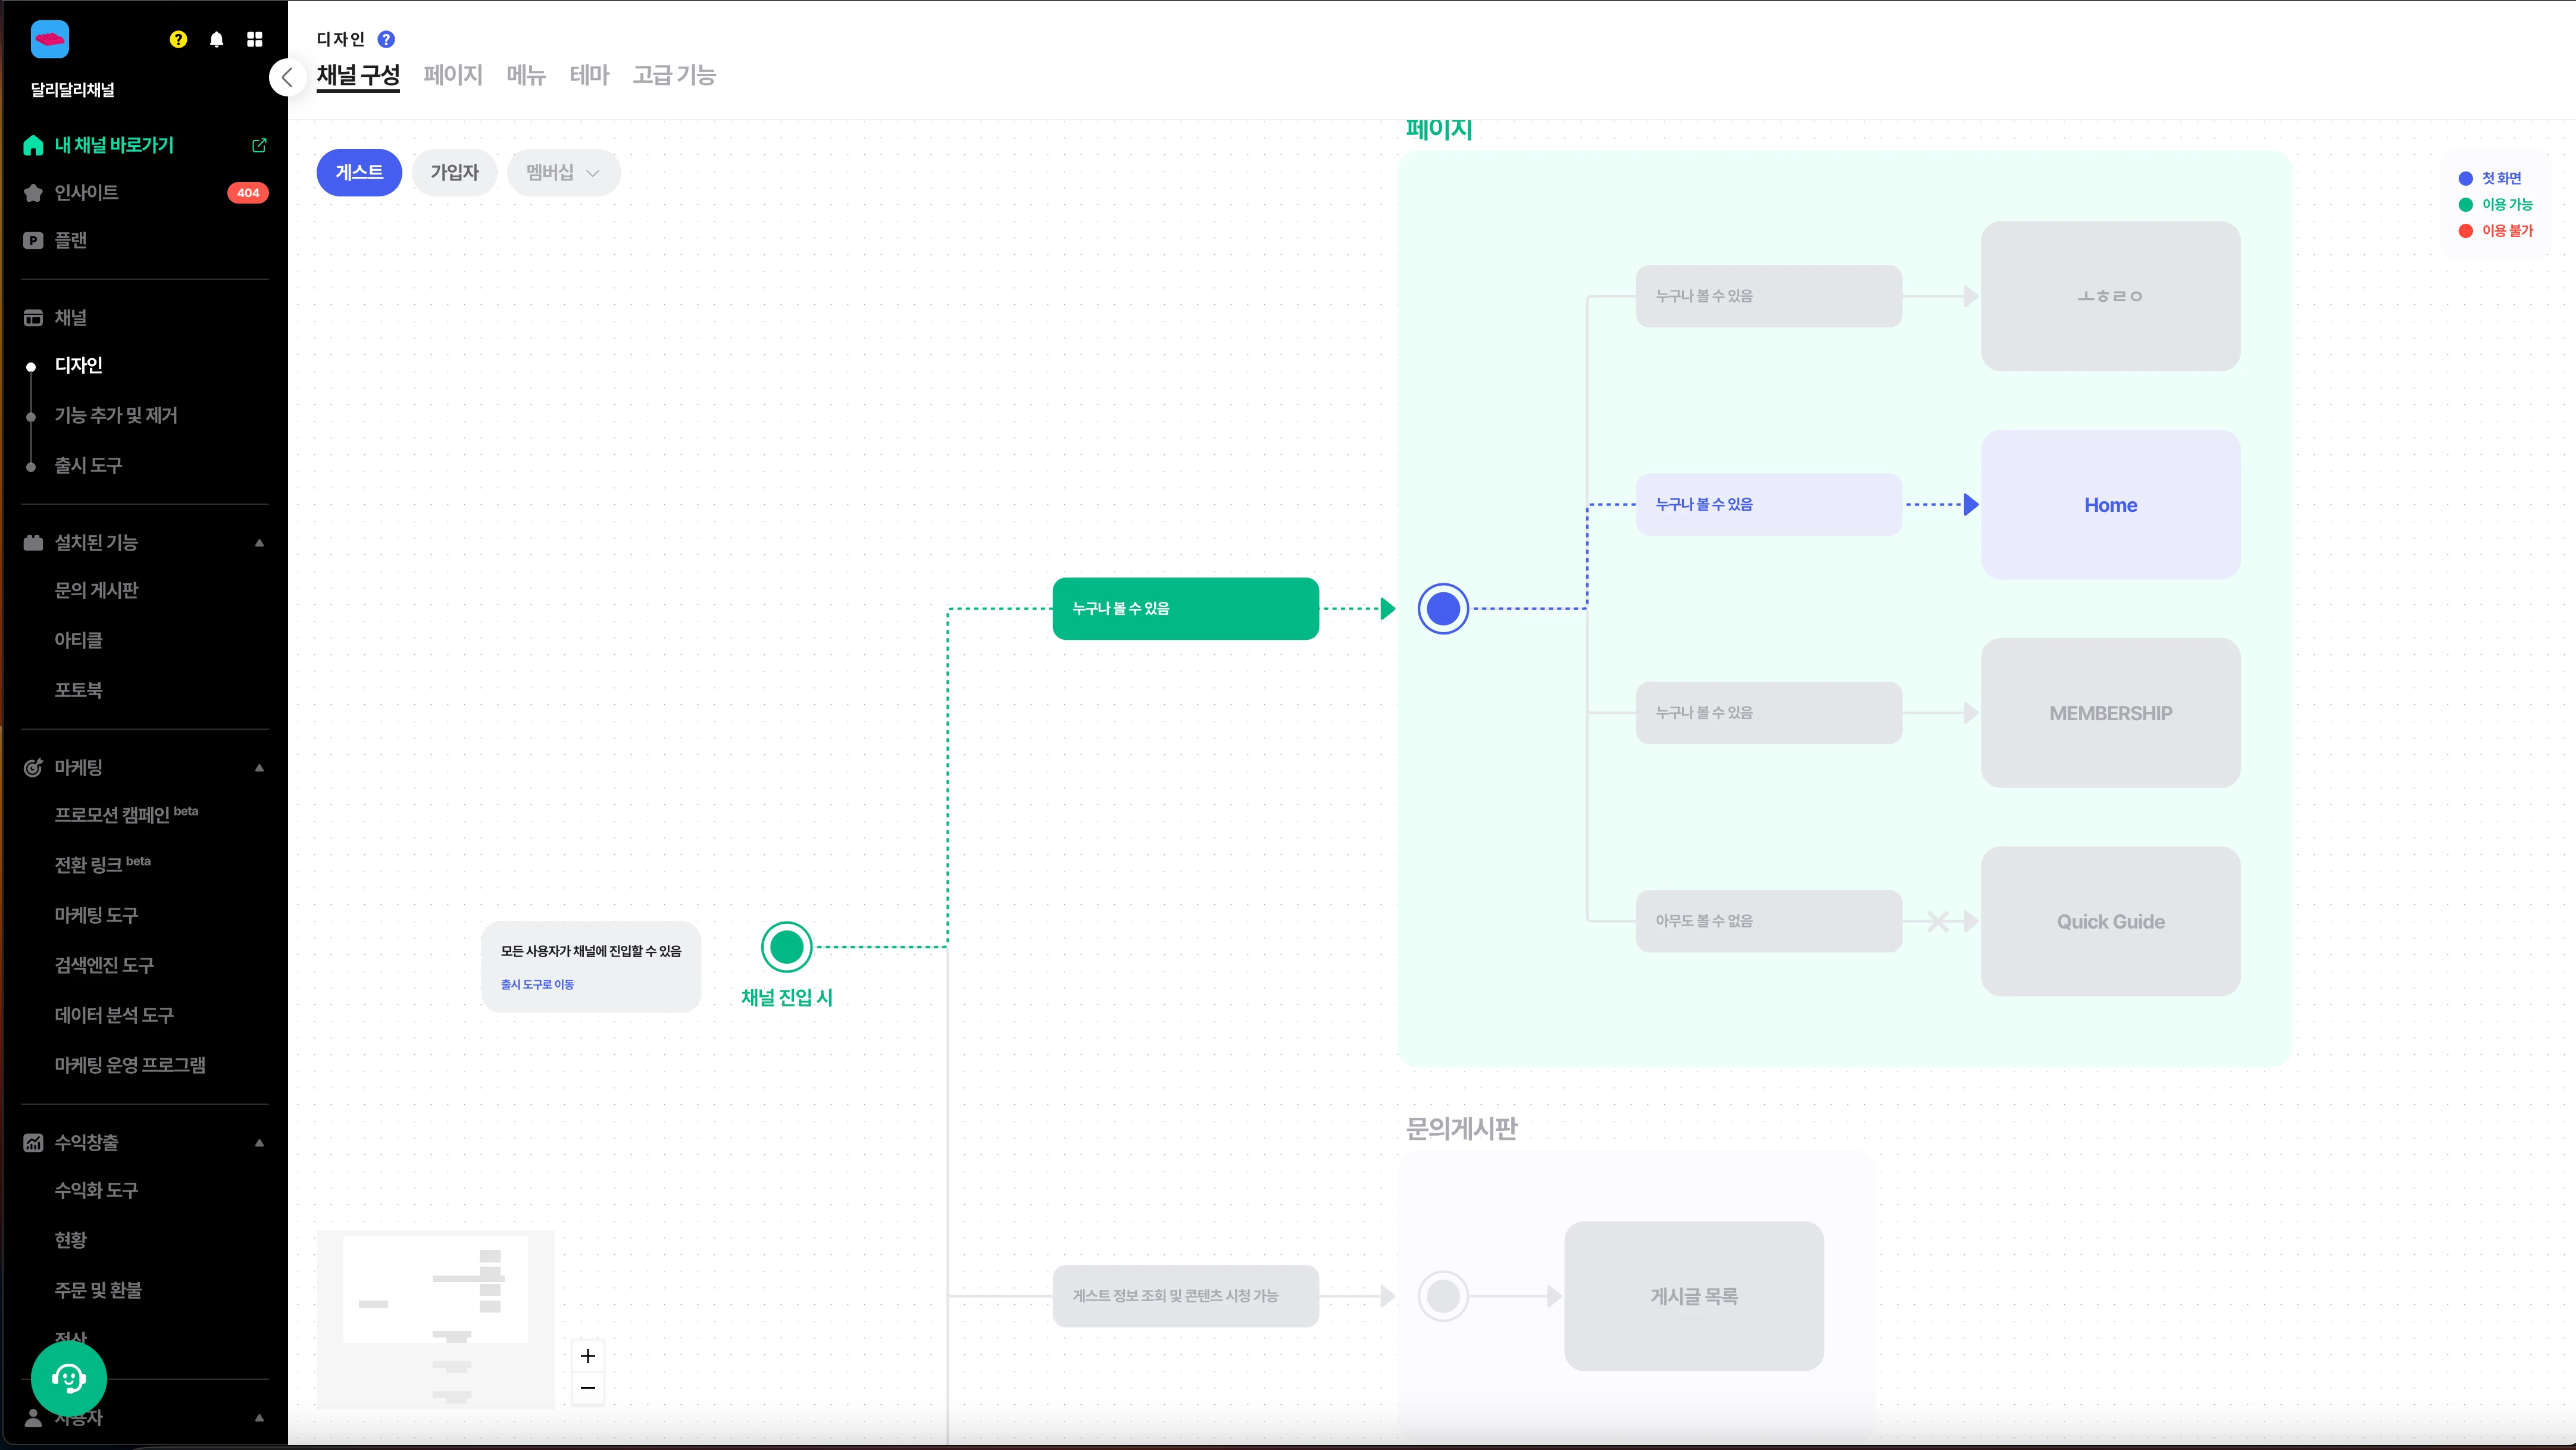Click the external link icon beside 내 채널 바로가기
The height and width of the screenshot is (1450, 2576).
pyautogui.click(x=259, y=145)
